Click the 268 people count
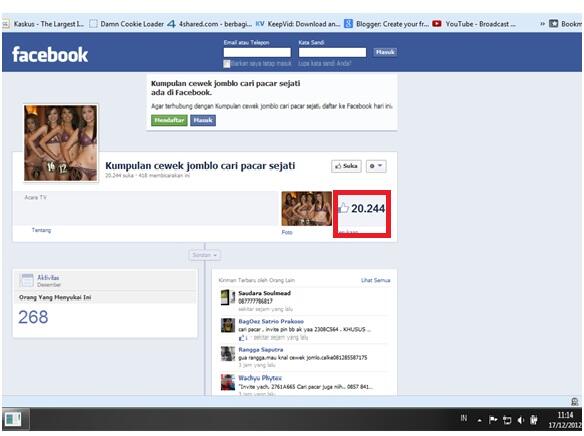The width and height of the screenshot is (584, 436). (x=33, y=317)
